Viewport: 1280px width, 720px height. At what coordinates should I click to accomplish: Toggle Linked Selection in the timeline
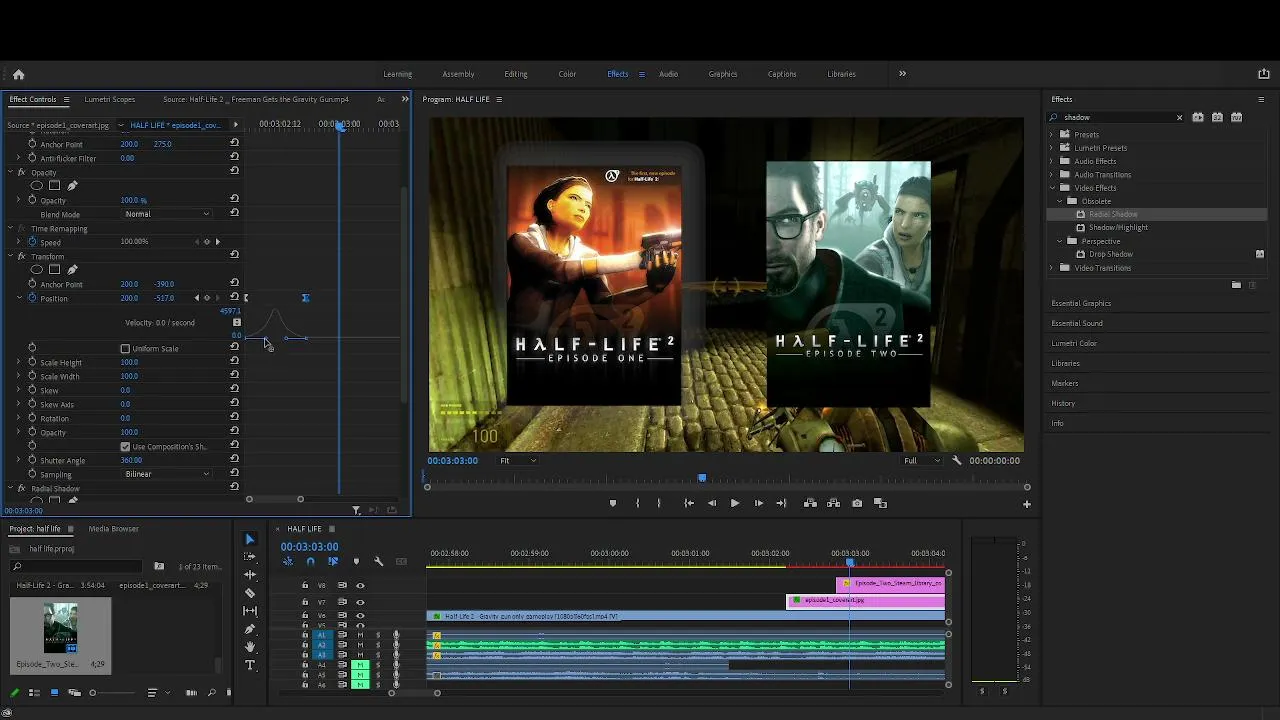pyautogui.click(x=333, y=561)
